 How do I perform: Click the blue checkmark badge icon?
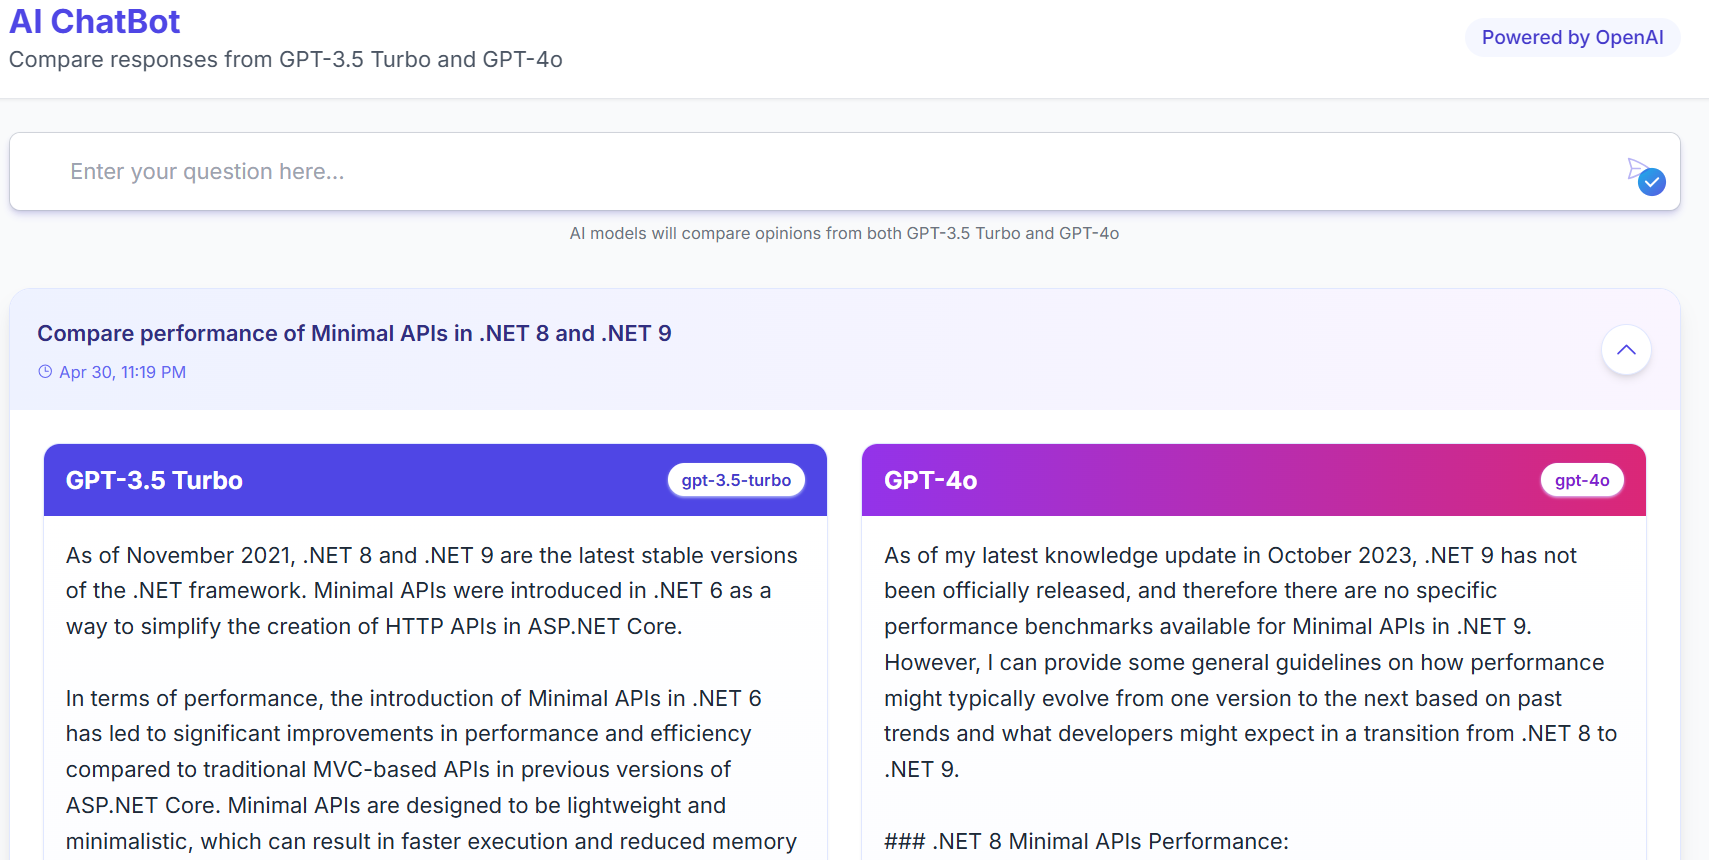coord(1652,182)
